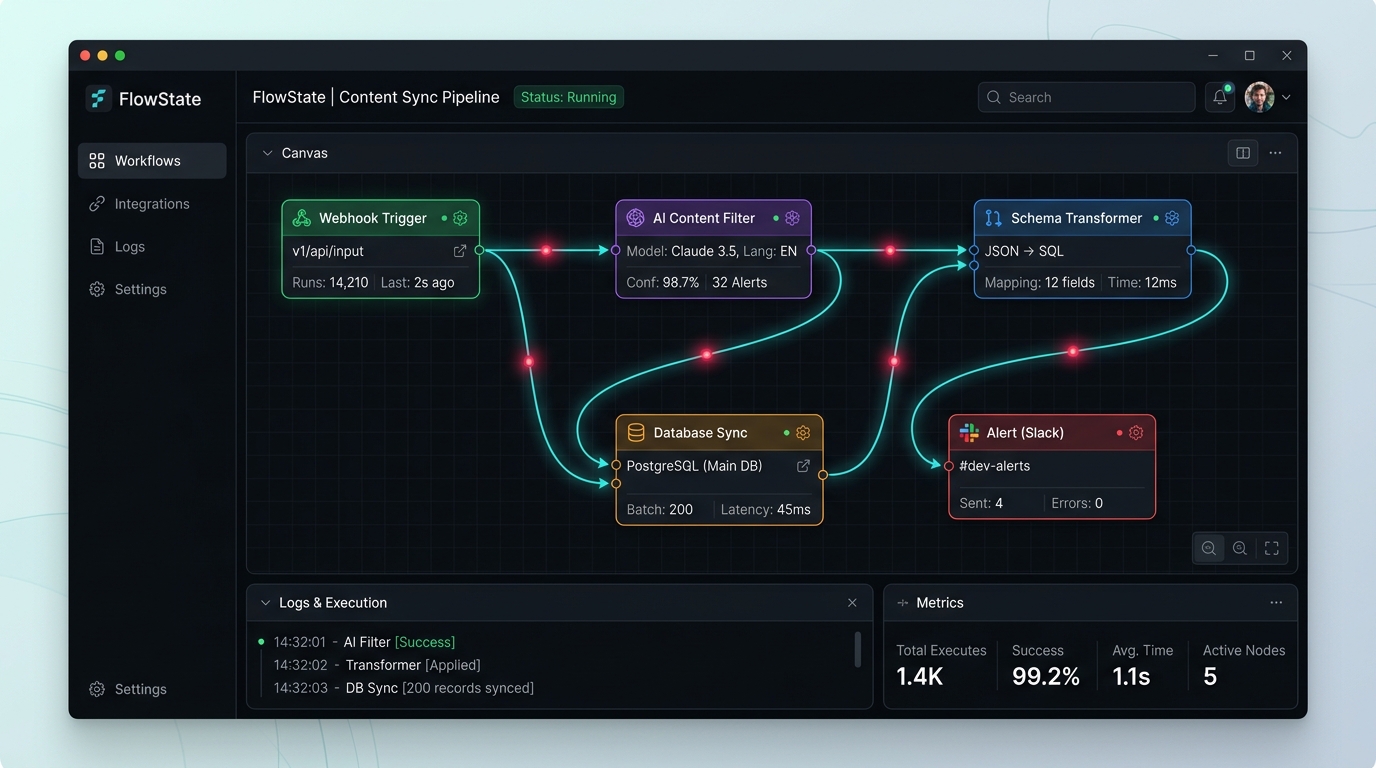Click the Runs: 14,210 stat

tap(330, 283)
